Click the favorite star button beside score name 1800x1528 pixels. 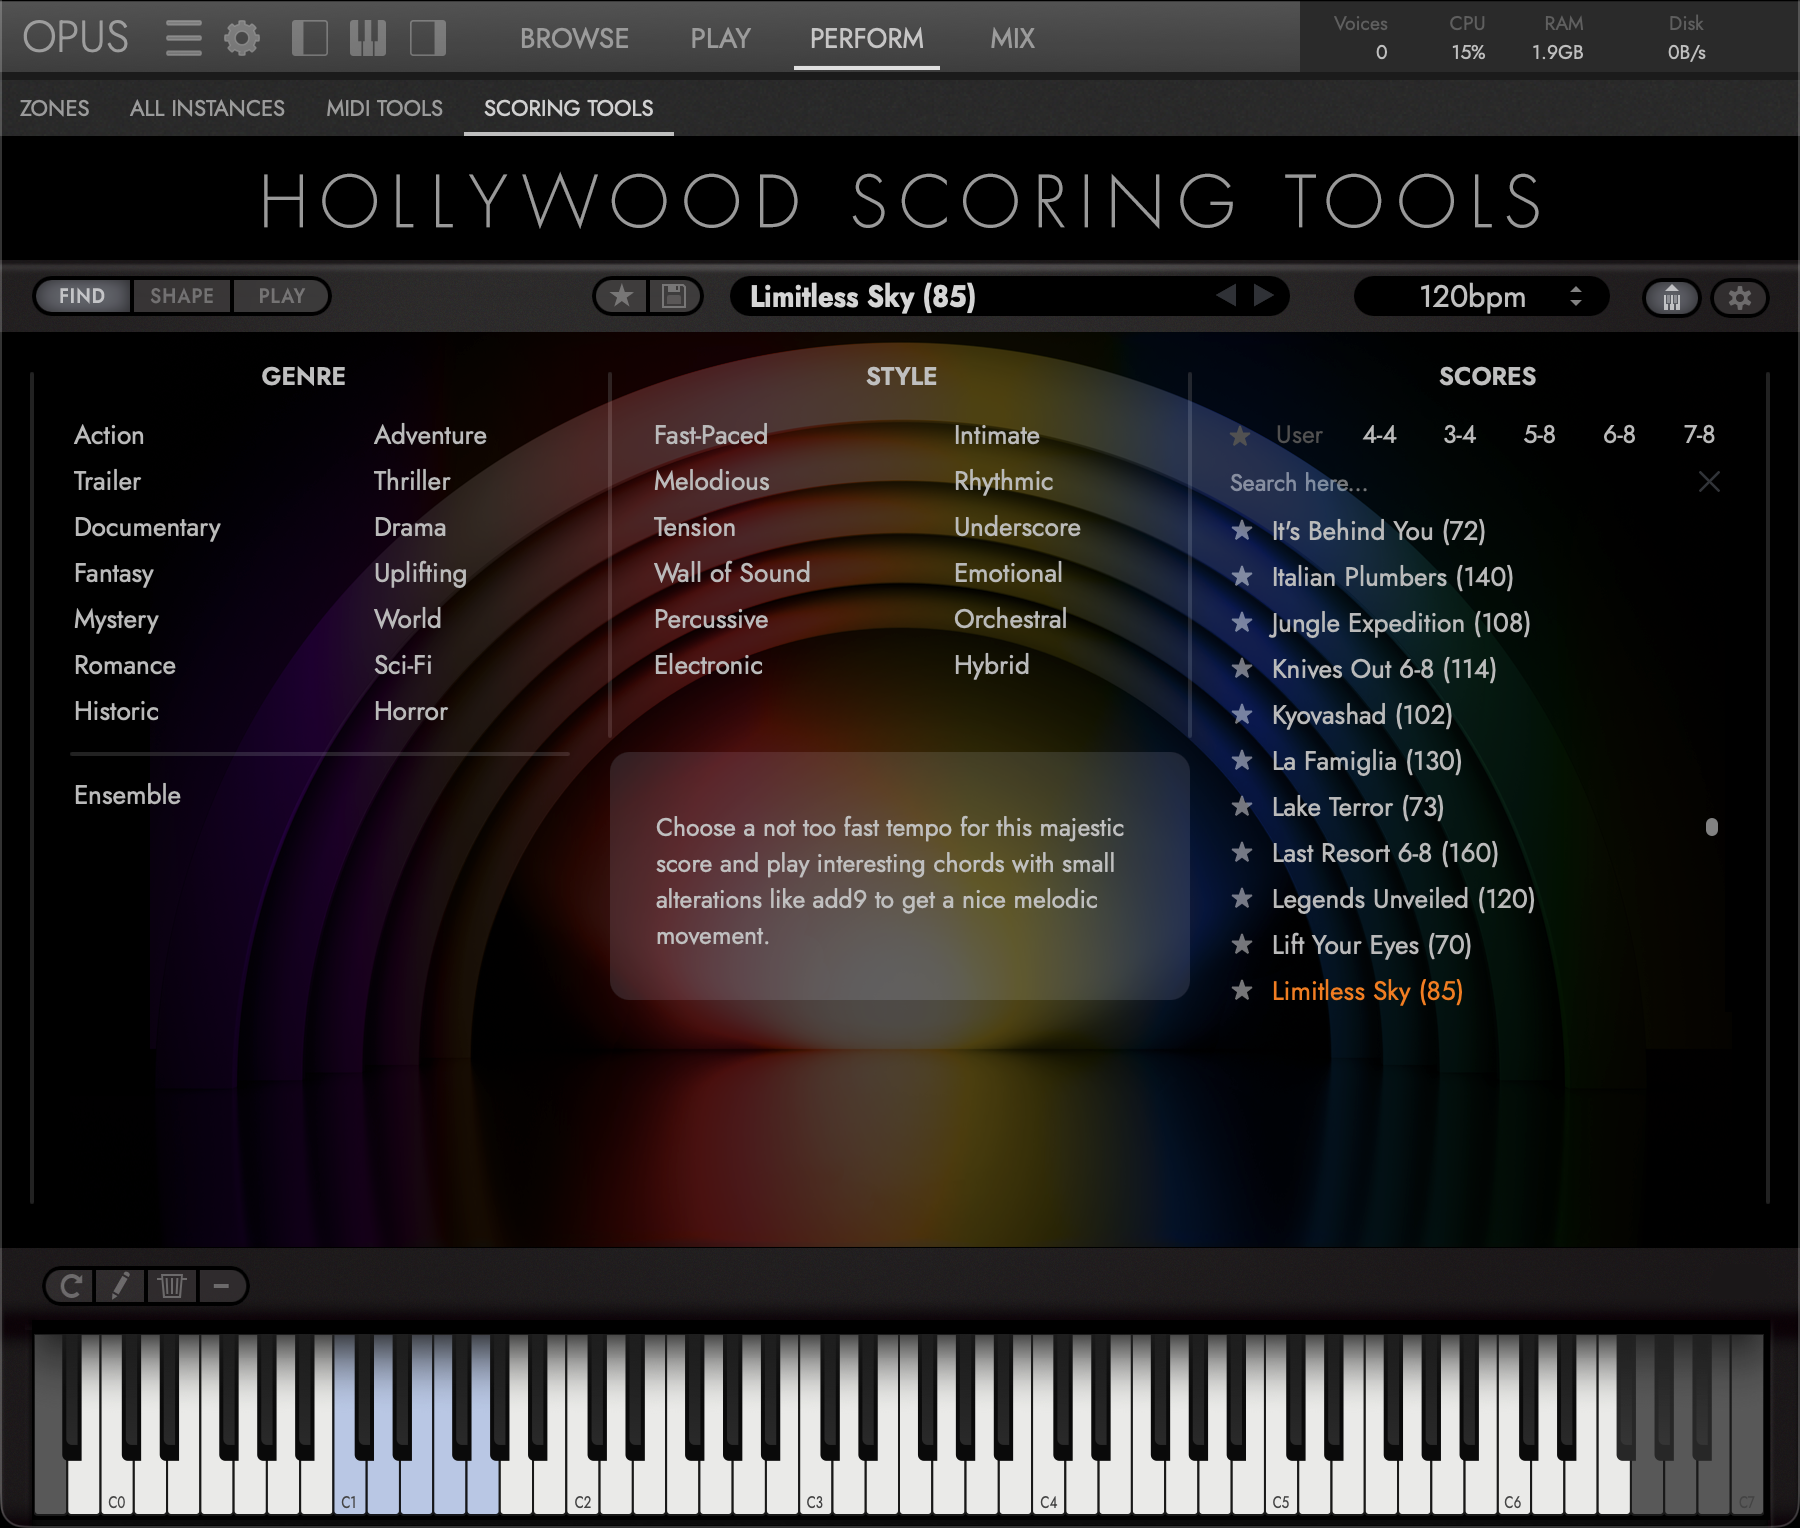[622, 296]
